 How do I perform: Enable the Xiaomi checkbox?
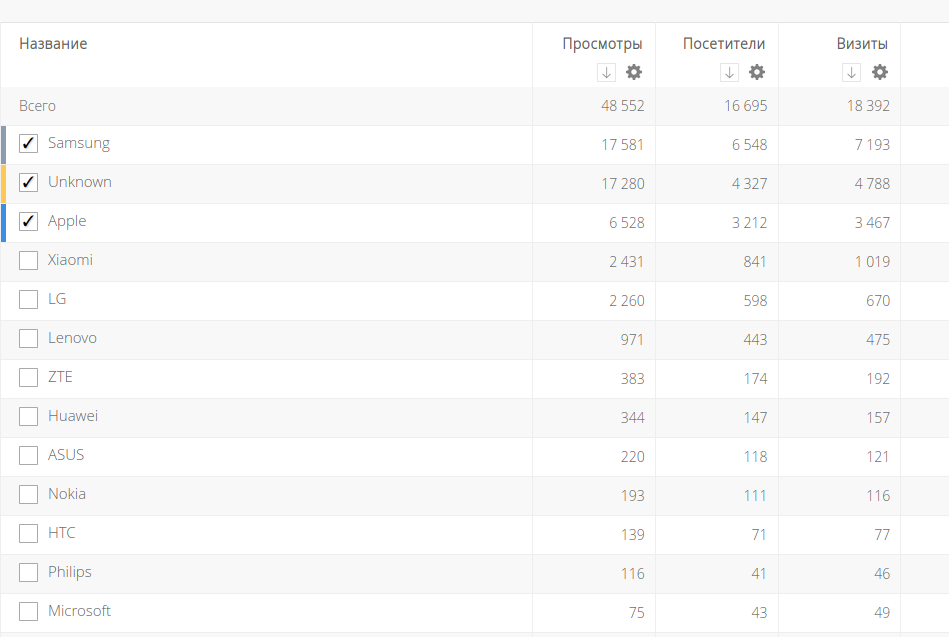click(29, 261)
